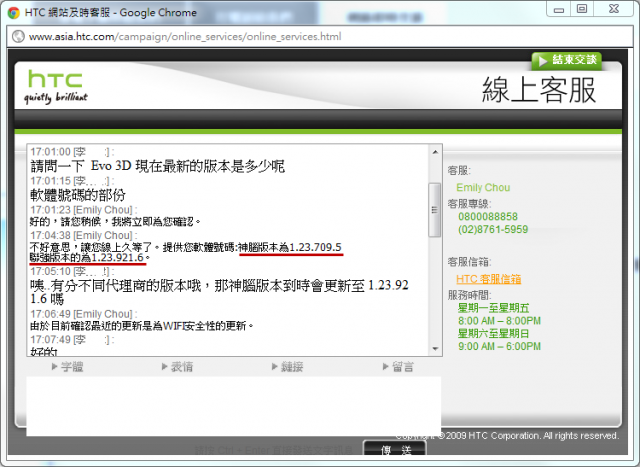This screenshot has width=640, height=467.
Task: Click the 8:00 AM – 8:00PM hours text
Action: click(x=499, y=320)
